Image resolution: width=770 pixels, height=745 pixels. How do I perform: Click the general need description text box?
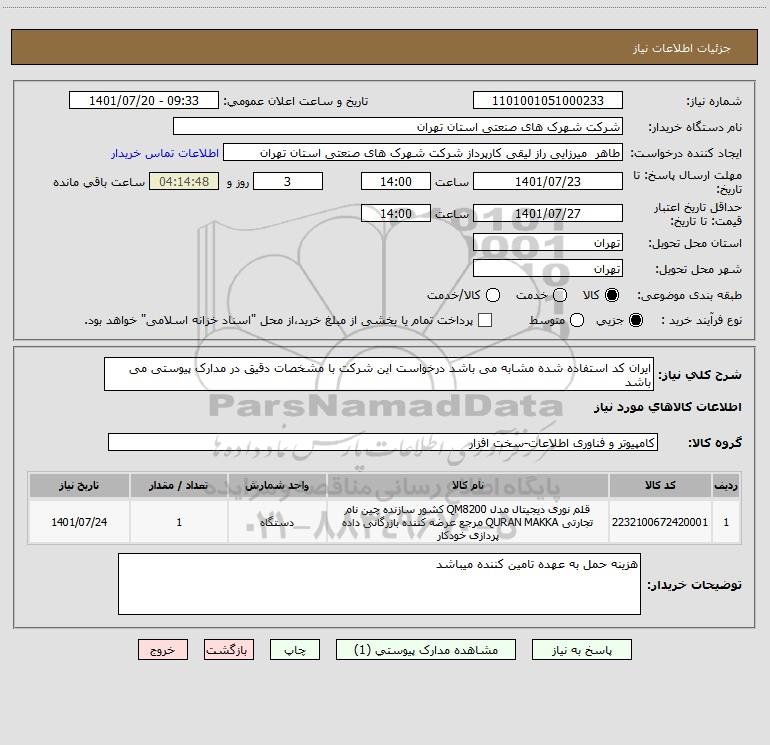[x=379, y=374]
